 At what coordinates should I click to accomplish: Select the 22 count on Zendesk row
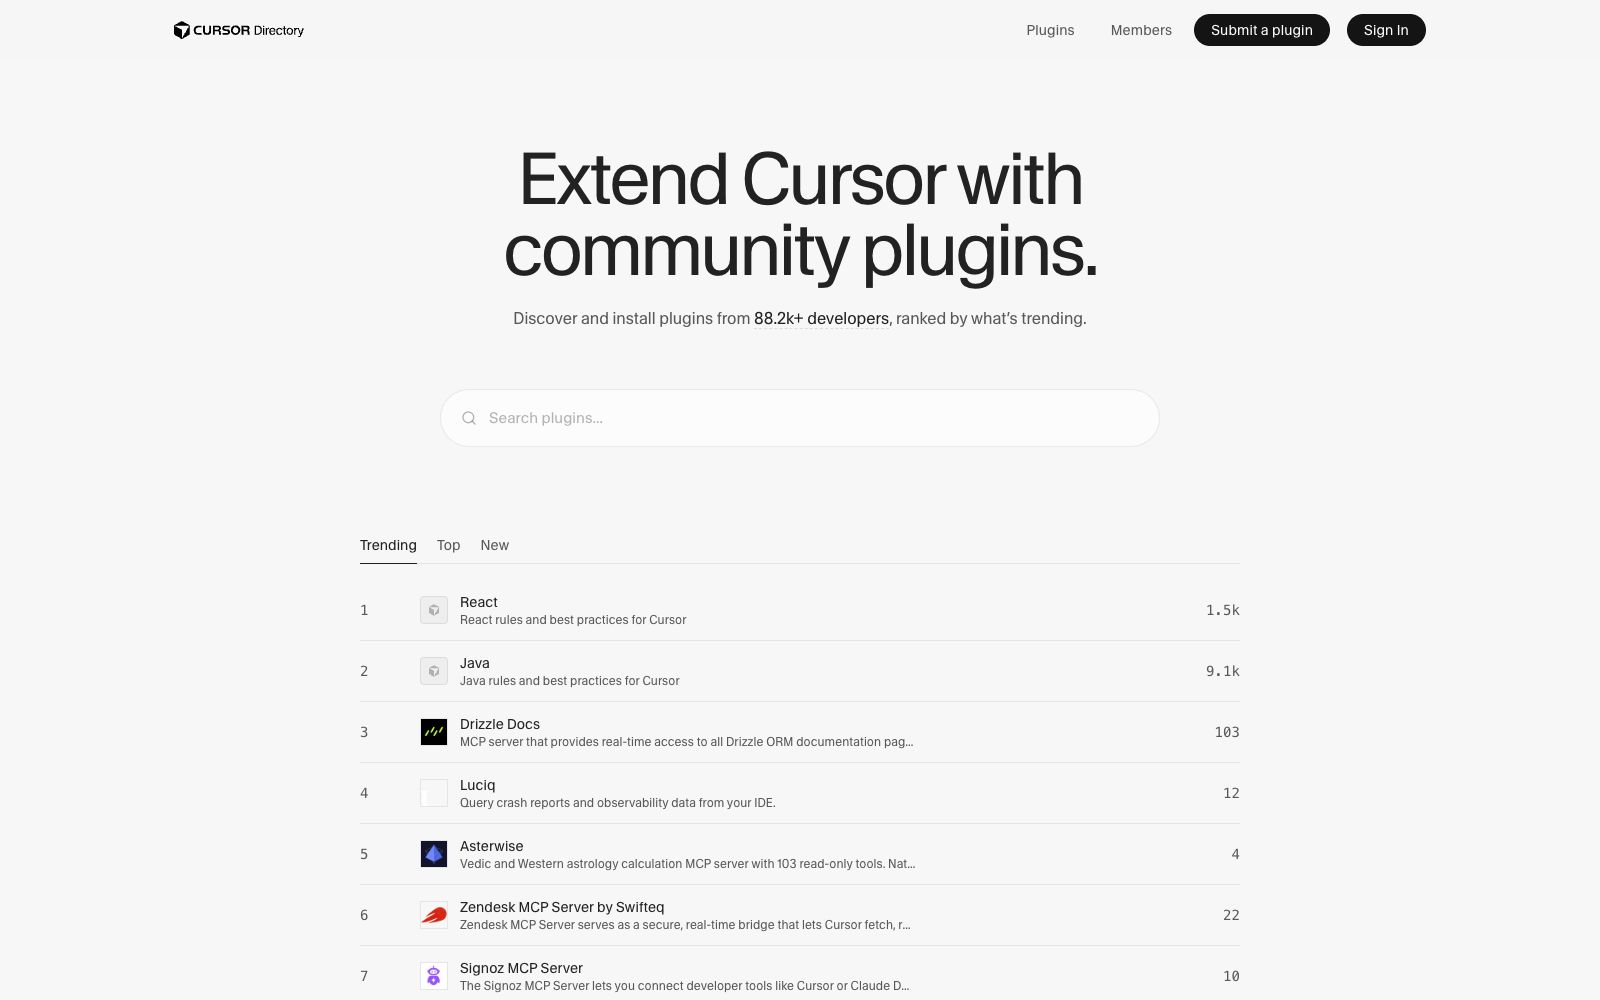[x=1231, y=915]
